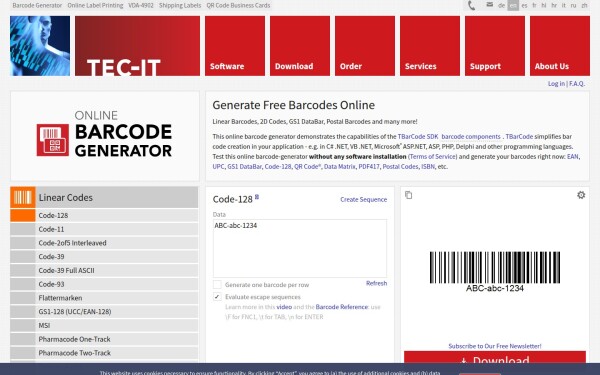Screen dimensions: 600x375
Task: Select Pharmacode One-Track barcode type
Action: [x=104, y=339]
